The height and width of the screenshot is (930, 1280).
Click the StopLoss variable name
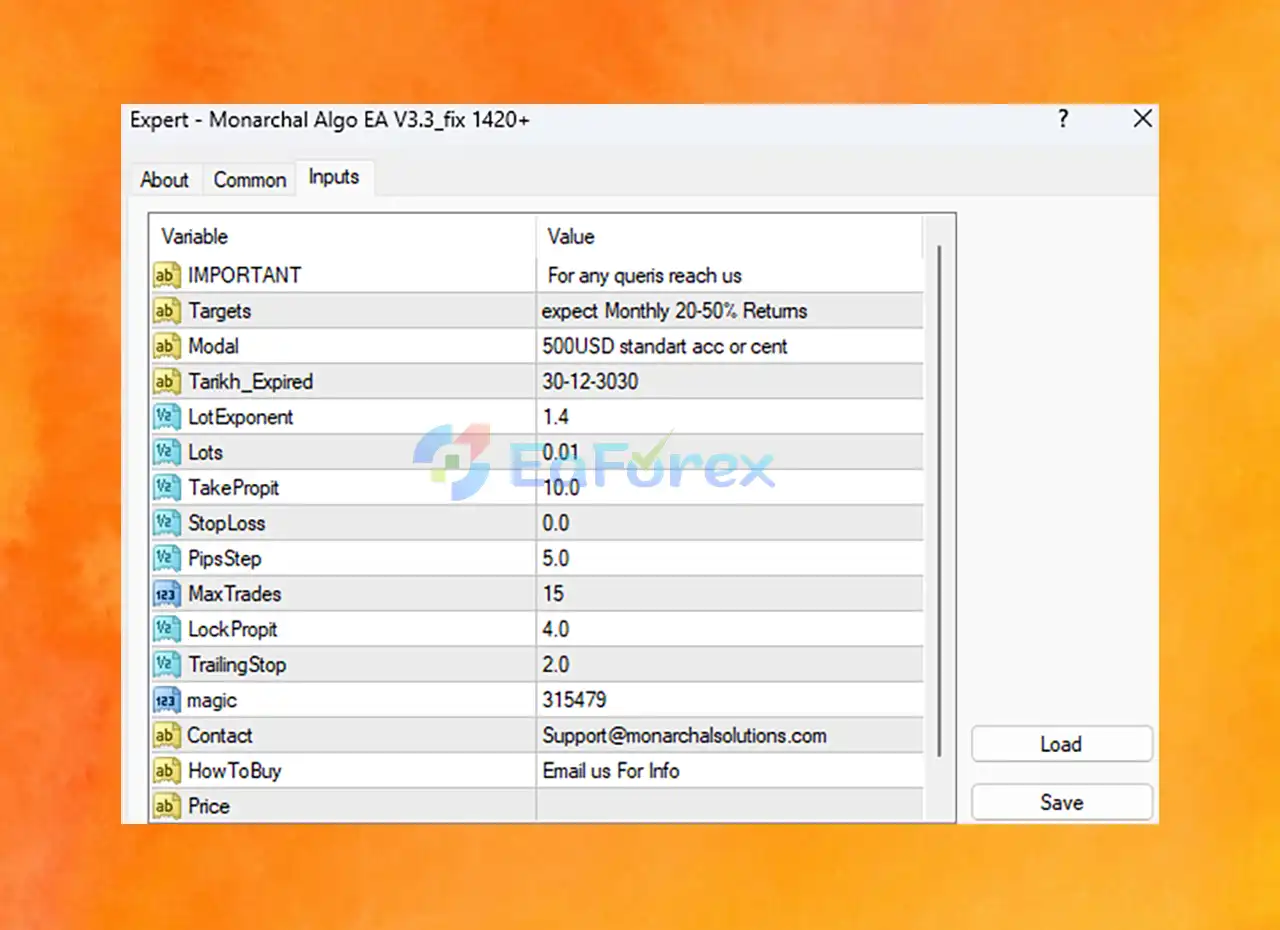227,523
